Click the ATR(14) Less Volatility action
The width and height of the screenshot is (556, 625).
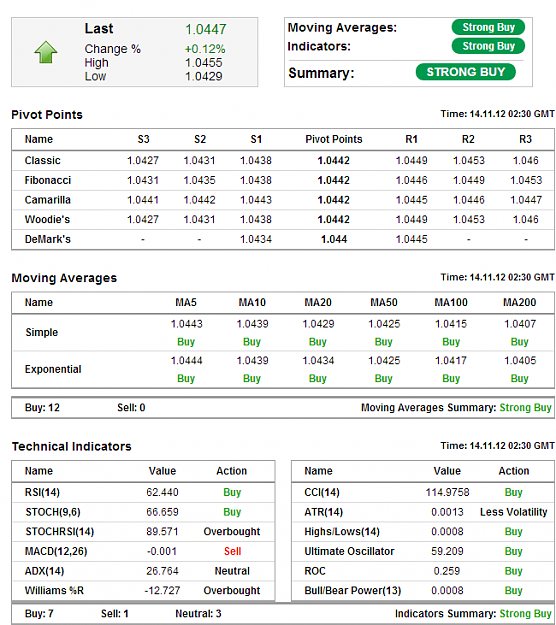point(513,512)
